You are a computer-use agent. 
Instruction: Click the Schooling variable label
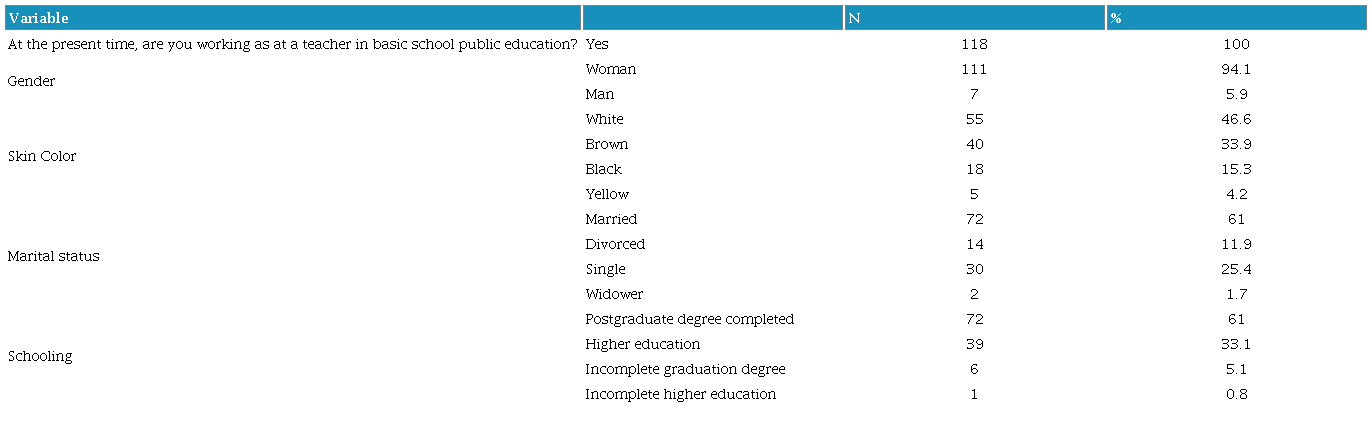tap(40, 357)
